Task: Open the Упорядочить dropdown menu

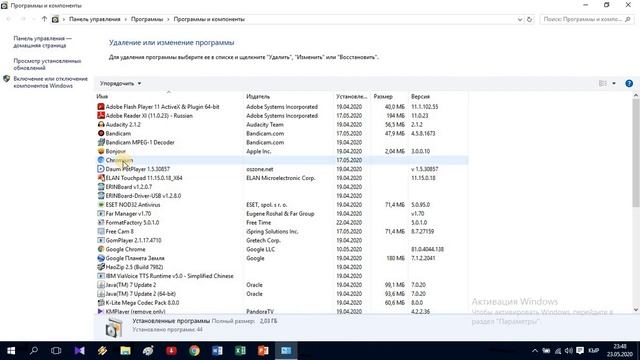Action: click(120, 83)
